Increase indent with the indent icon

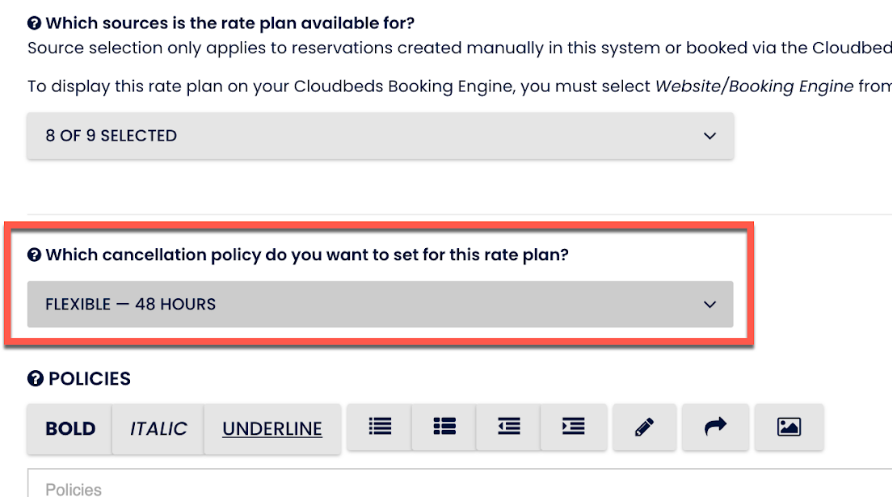[x=573, y=428]
